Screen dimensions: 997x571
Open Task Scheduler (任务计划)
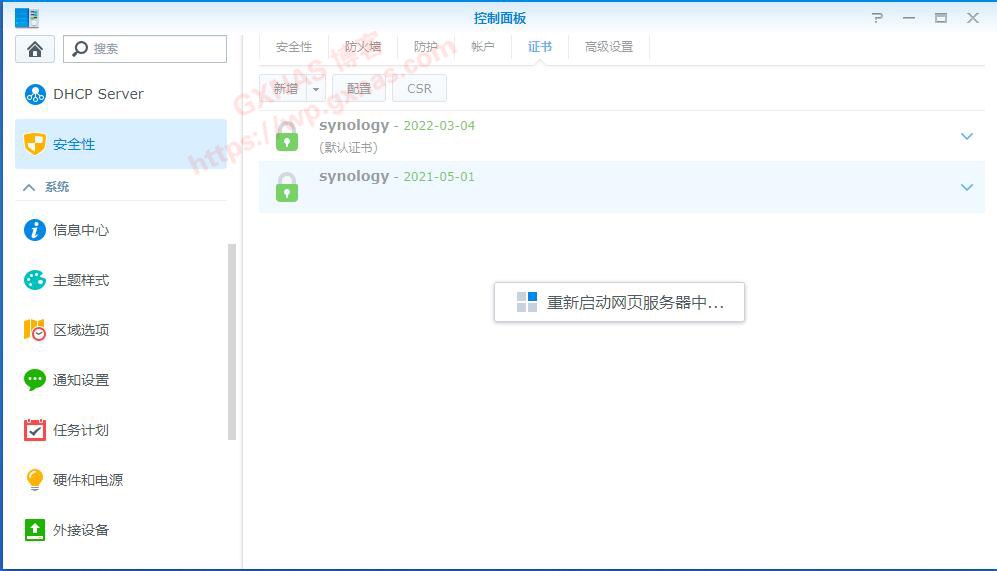click(80, 430)
